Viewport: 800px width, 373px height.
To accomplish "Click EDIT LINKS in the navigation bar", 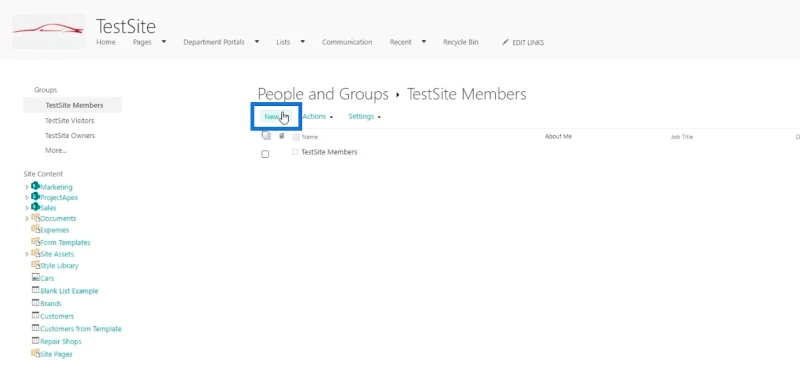I will pos(528,43).
